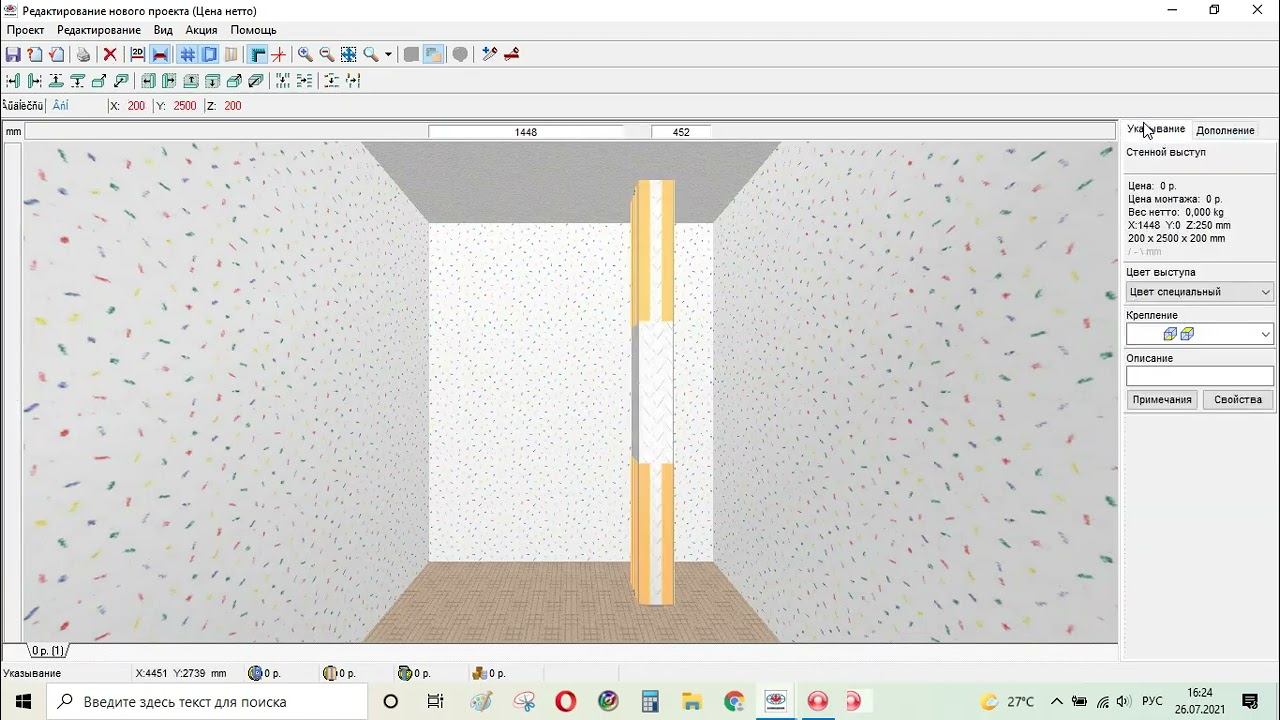Open the zoom magnifier dropdown arrow
Viewport: 1280px width, 720px height.
(388, 54)
